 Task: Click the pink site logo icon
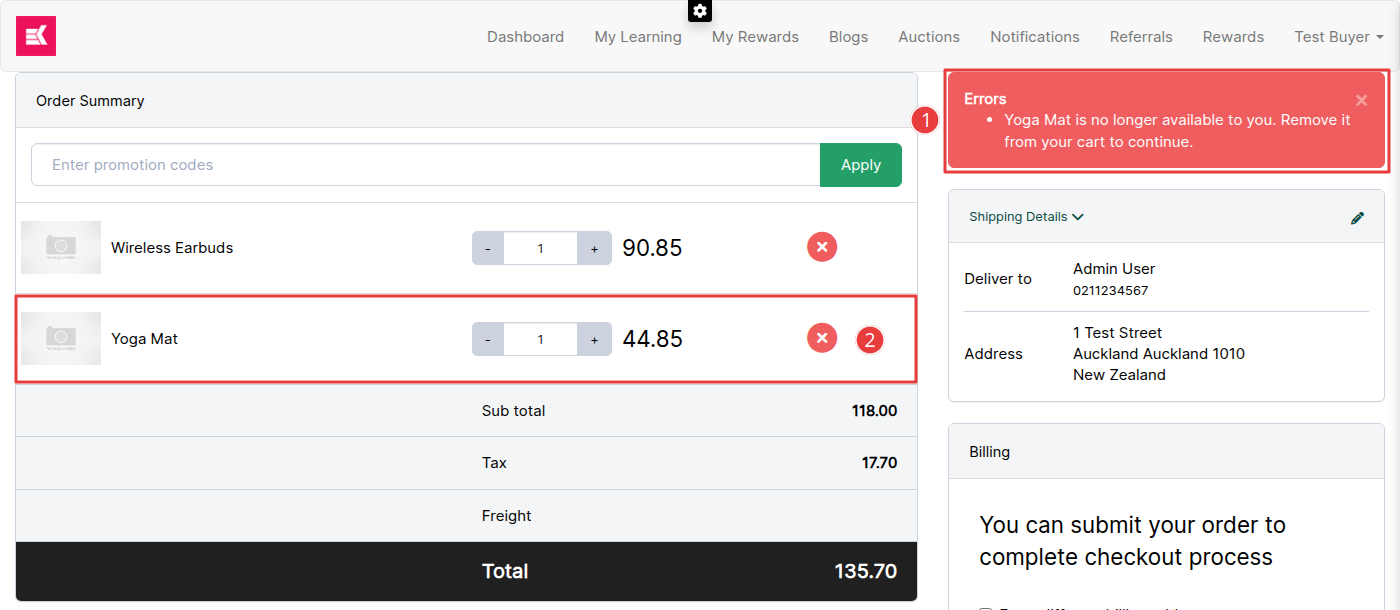coord(36,36)
